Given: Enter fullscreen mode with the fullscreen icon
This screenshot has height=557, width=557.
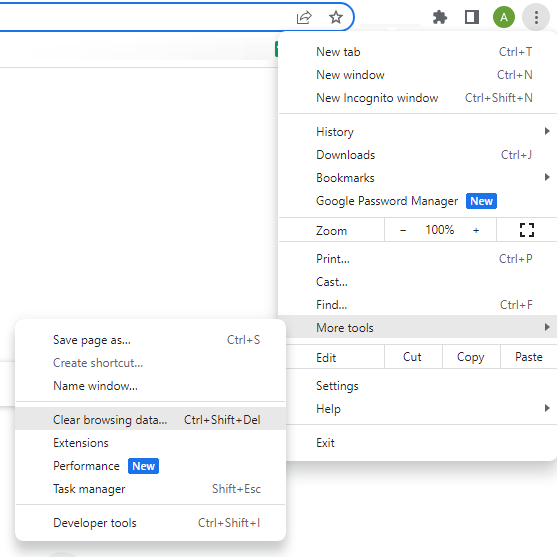Looking at the screenshot, I should pyautogui.click(x=526, y=230).
